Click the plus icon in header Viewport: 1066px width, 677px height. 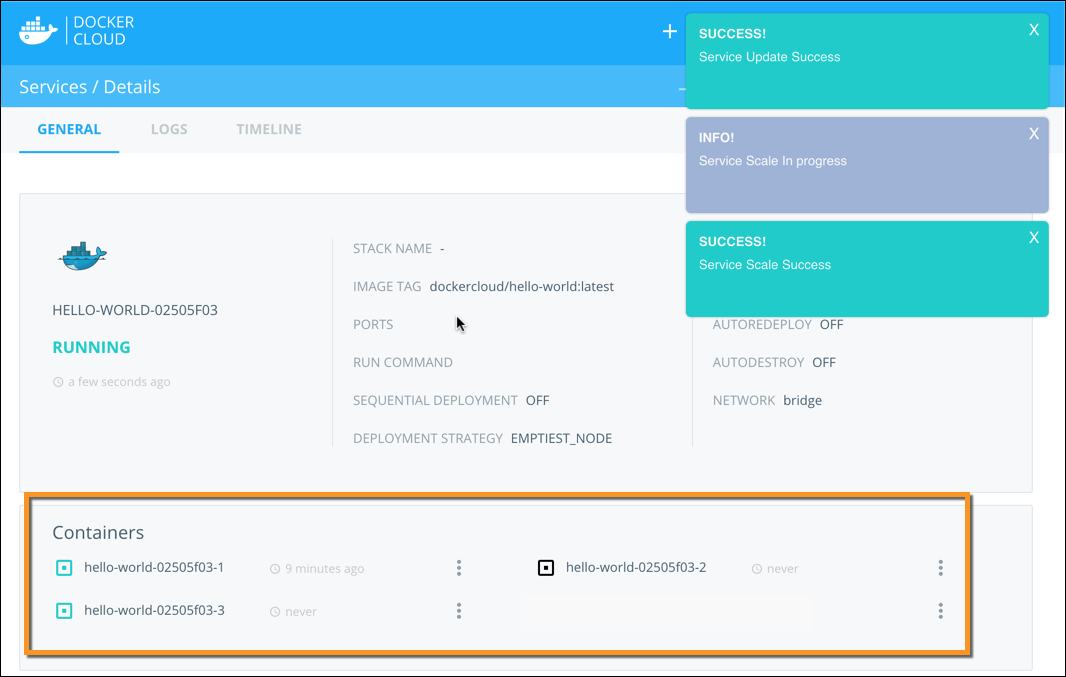coord(669,31)
